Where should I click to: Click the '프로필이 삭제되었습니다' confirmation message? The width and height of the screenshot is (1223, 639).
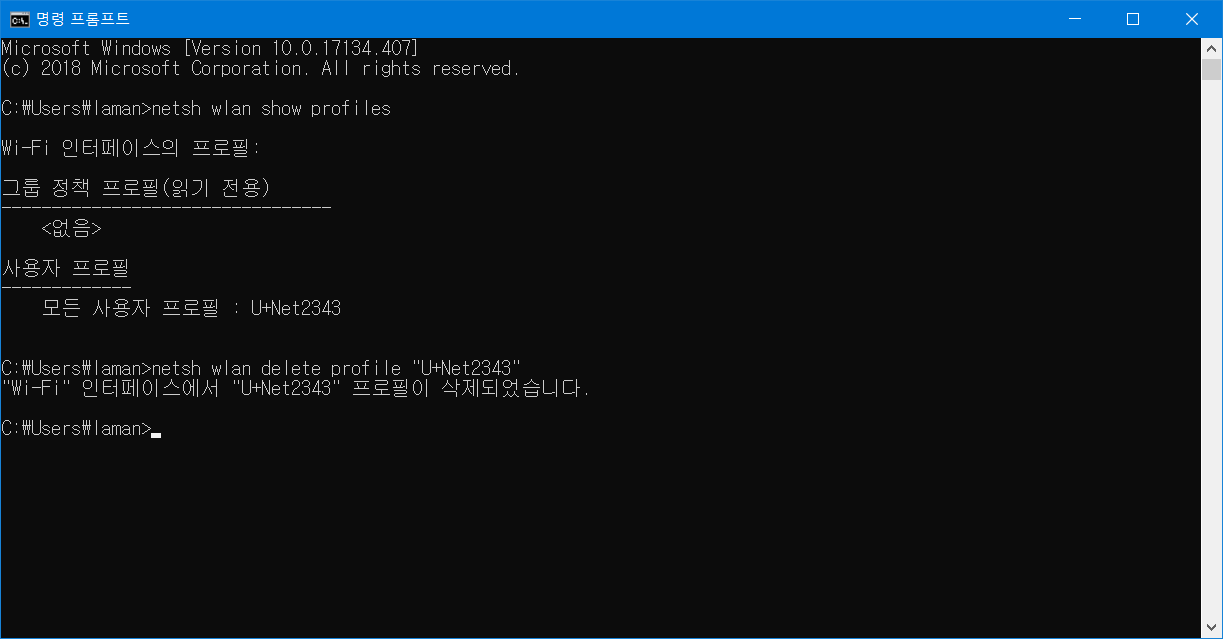[471, 388]
